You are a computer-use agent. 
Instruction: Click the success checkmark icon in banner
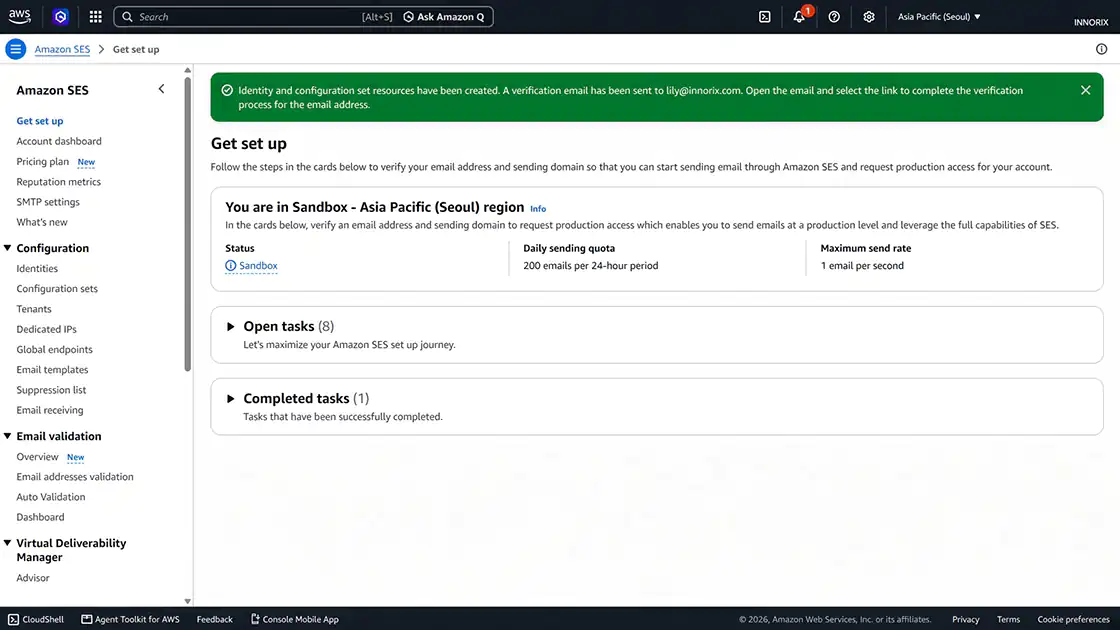(x=227, y=90)
